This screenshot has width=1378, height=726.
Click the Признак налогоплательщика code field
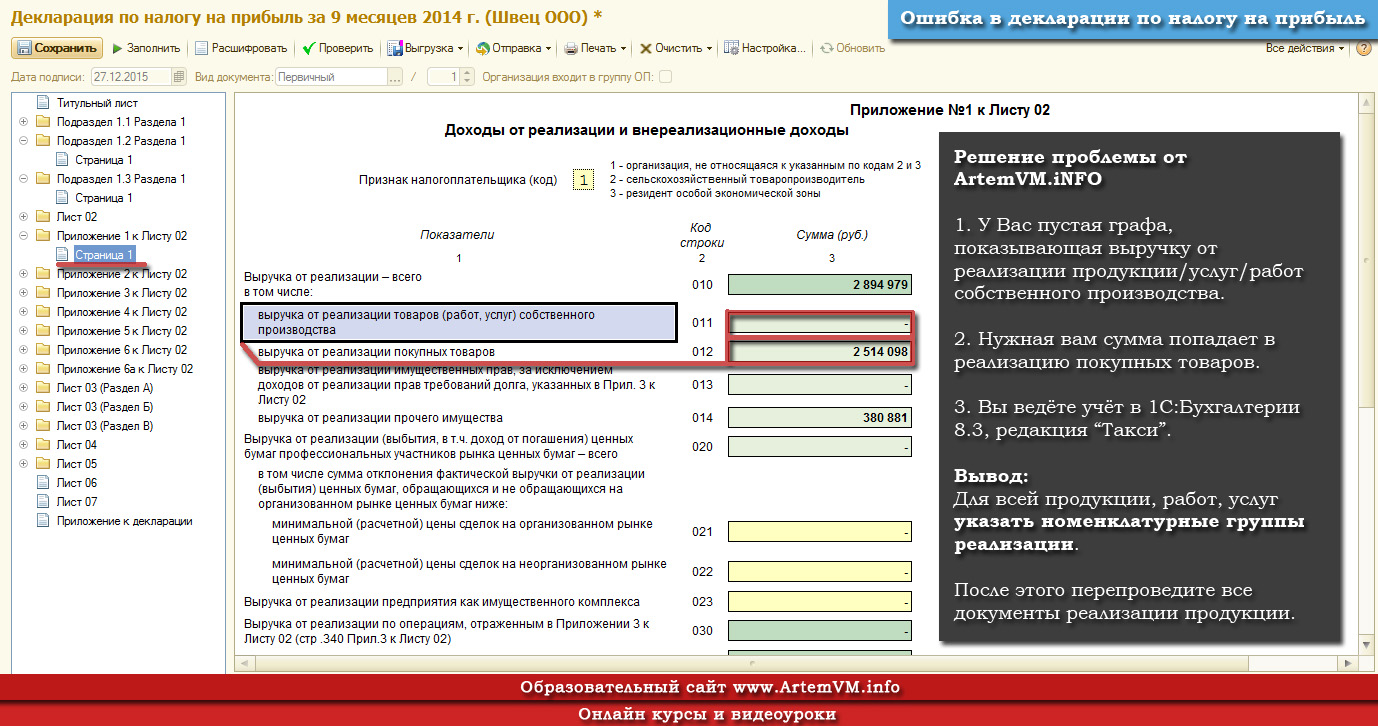[x=583, y=180]
